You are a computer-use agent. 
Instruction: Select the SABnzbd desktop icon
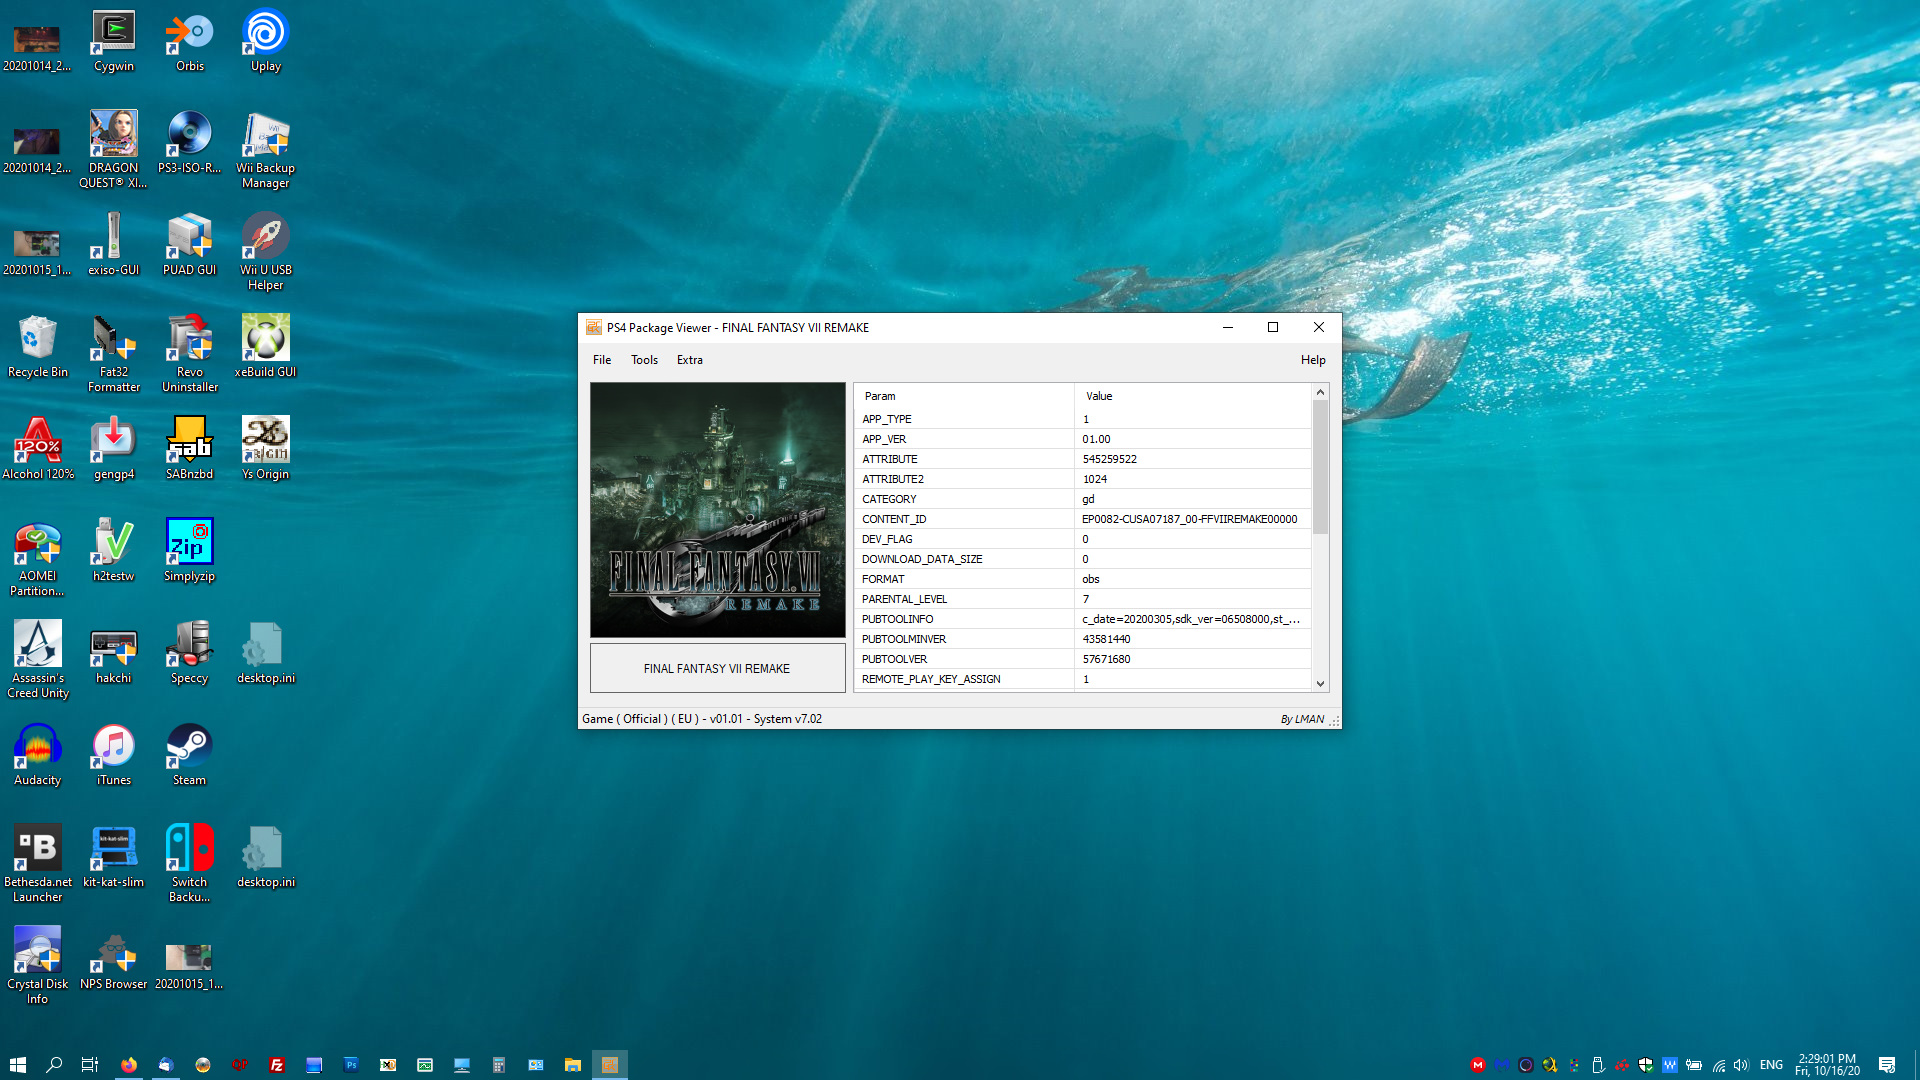tap(190, 449)
